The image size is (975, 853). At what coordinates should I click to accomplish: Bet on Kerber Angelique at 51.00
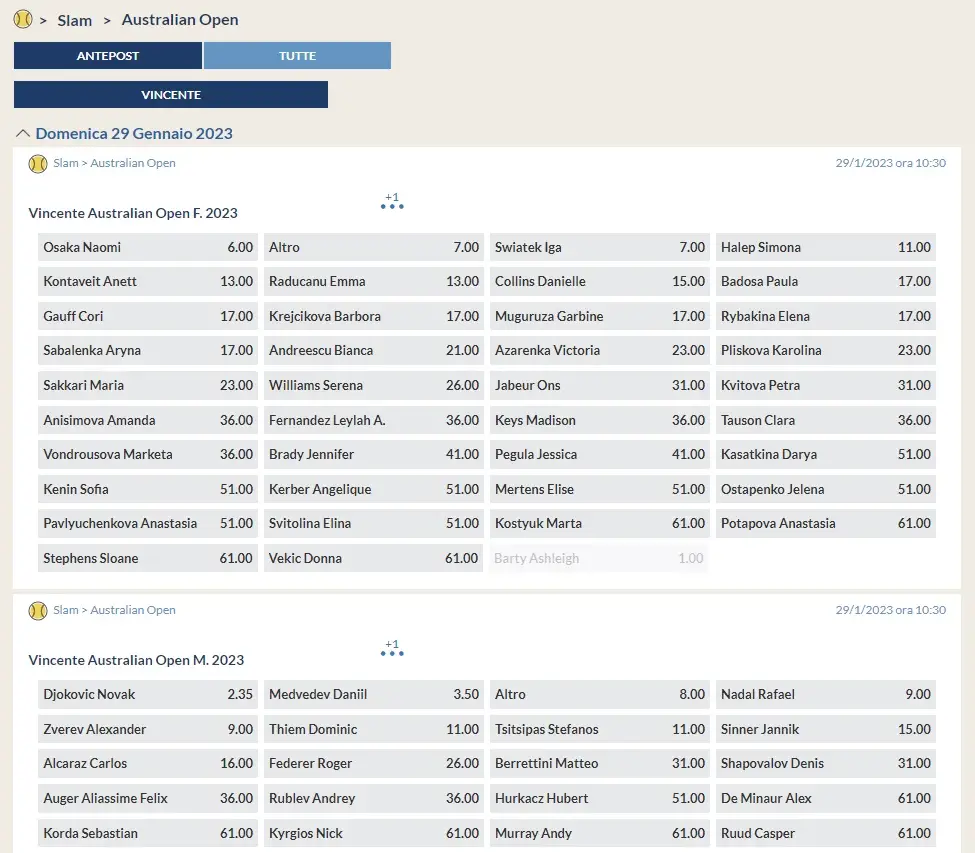click(374, 489)
